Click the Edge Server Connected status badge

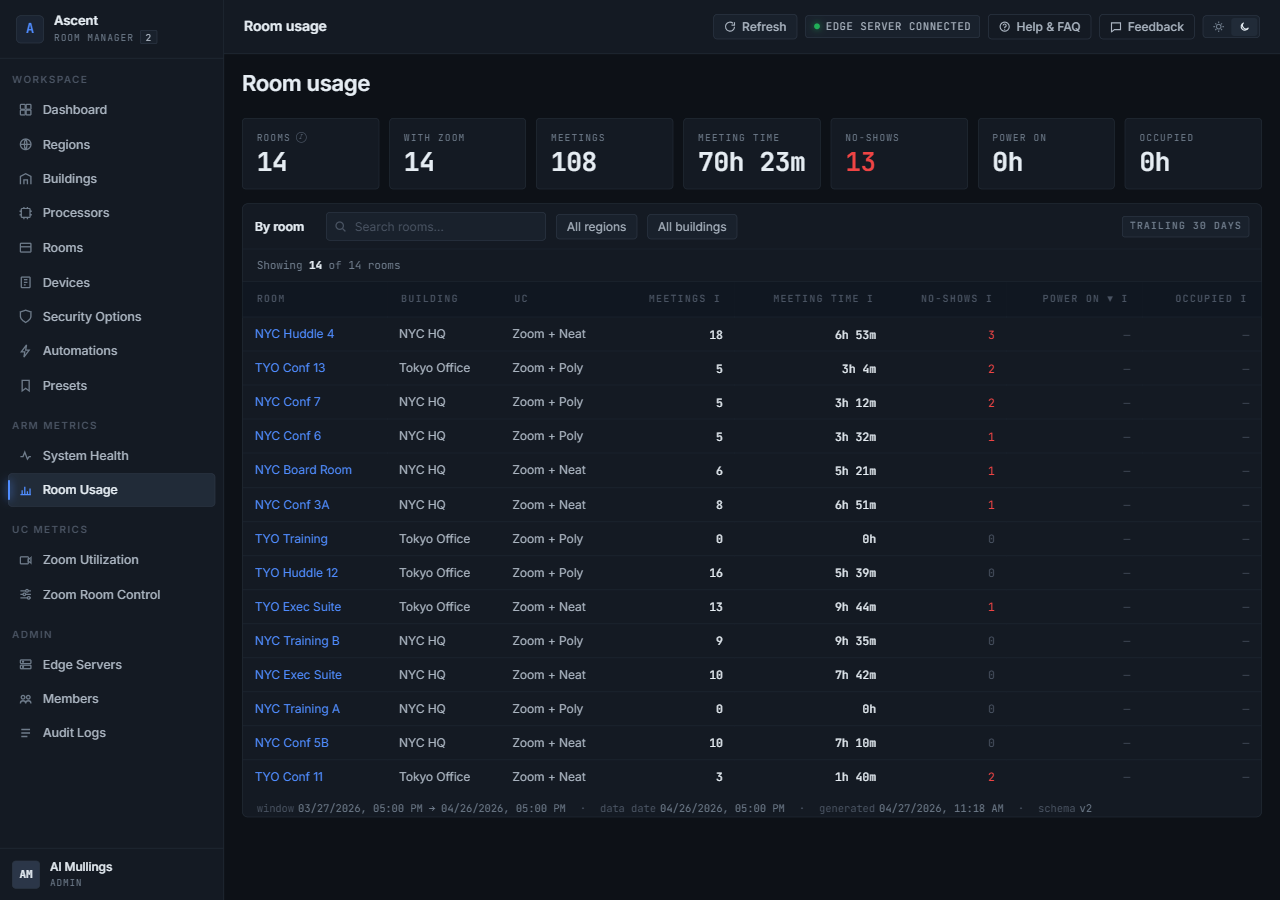(892, 27)
